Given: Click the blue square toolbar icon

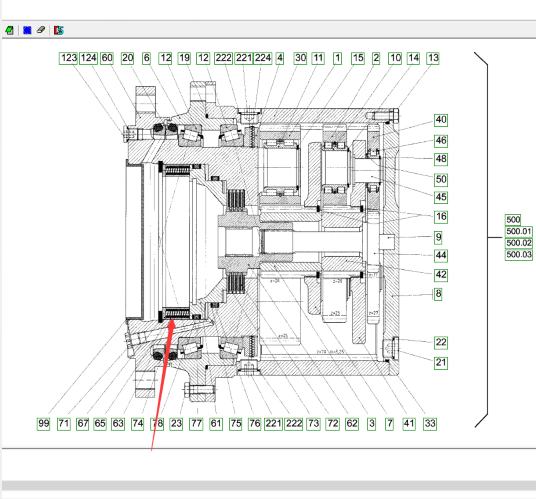Looking at the screenshot, I should pyautogui.click(x=27, y=30).
